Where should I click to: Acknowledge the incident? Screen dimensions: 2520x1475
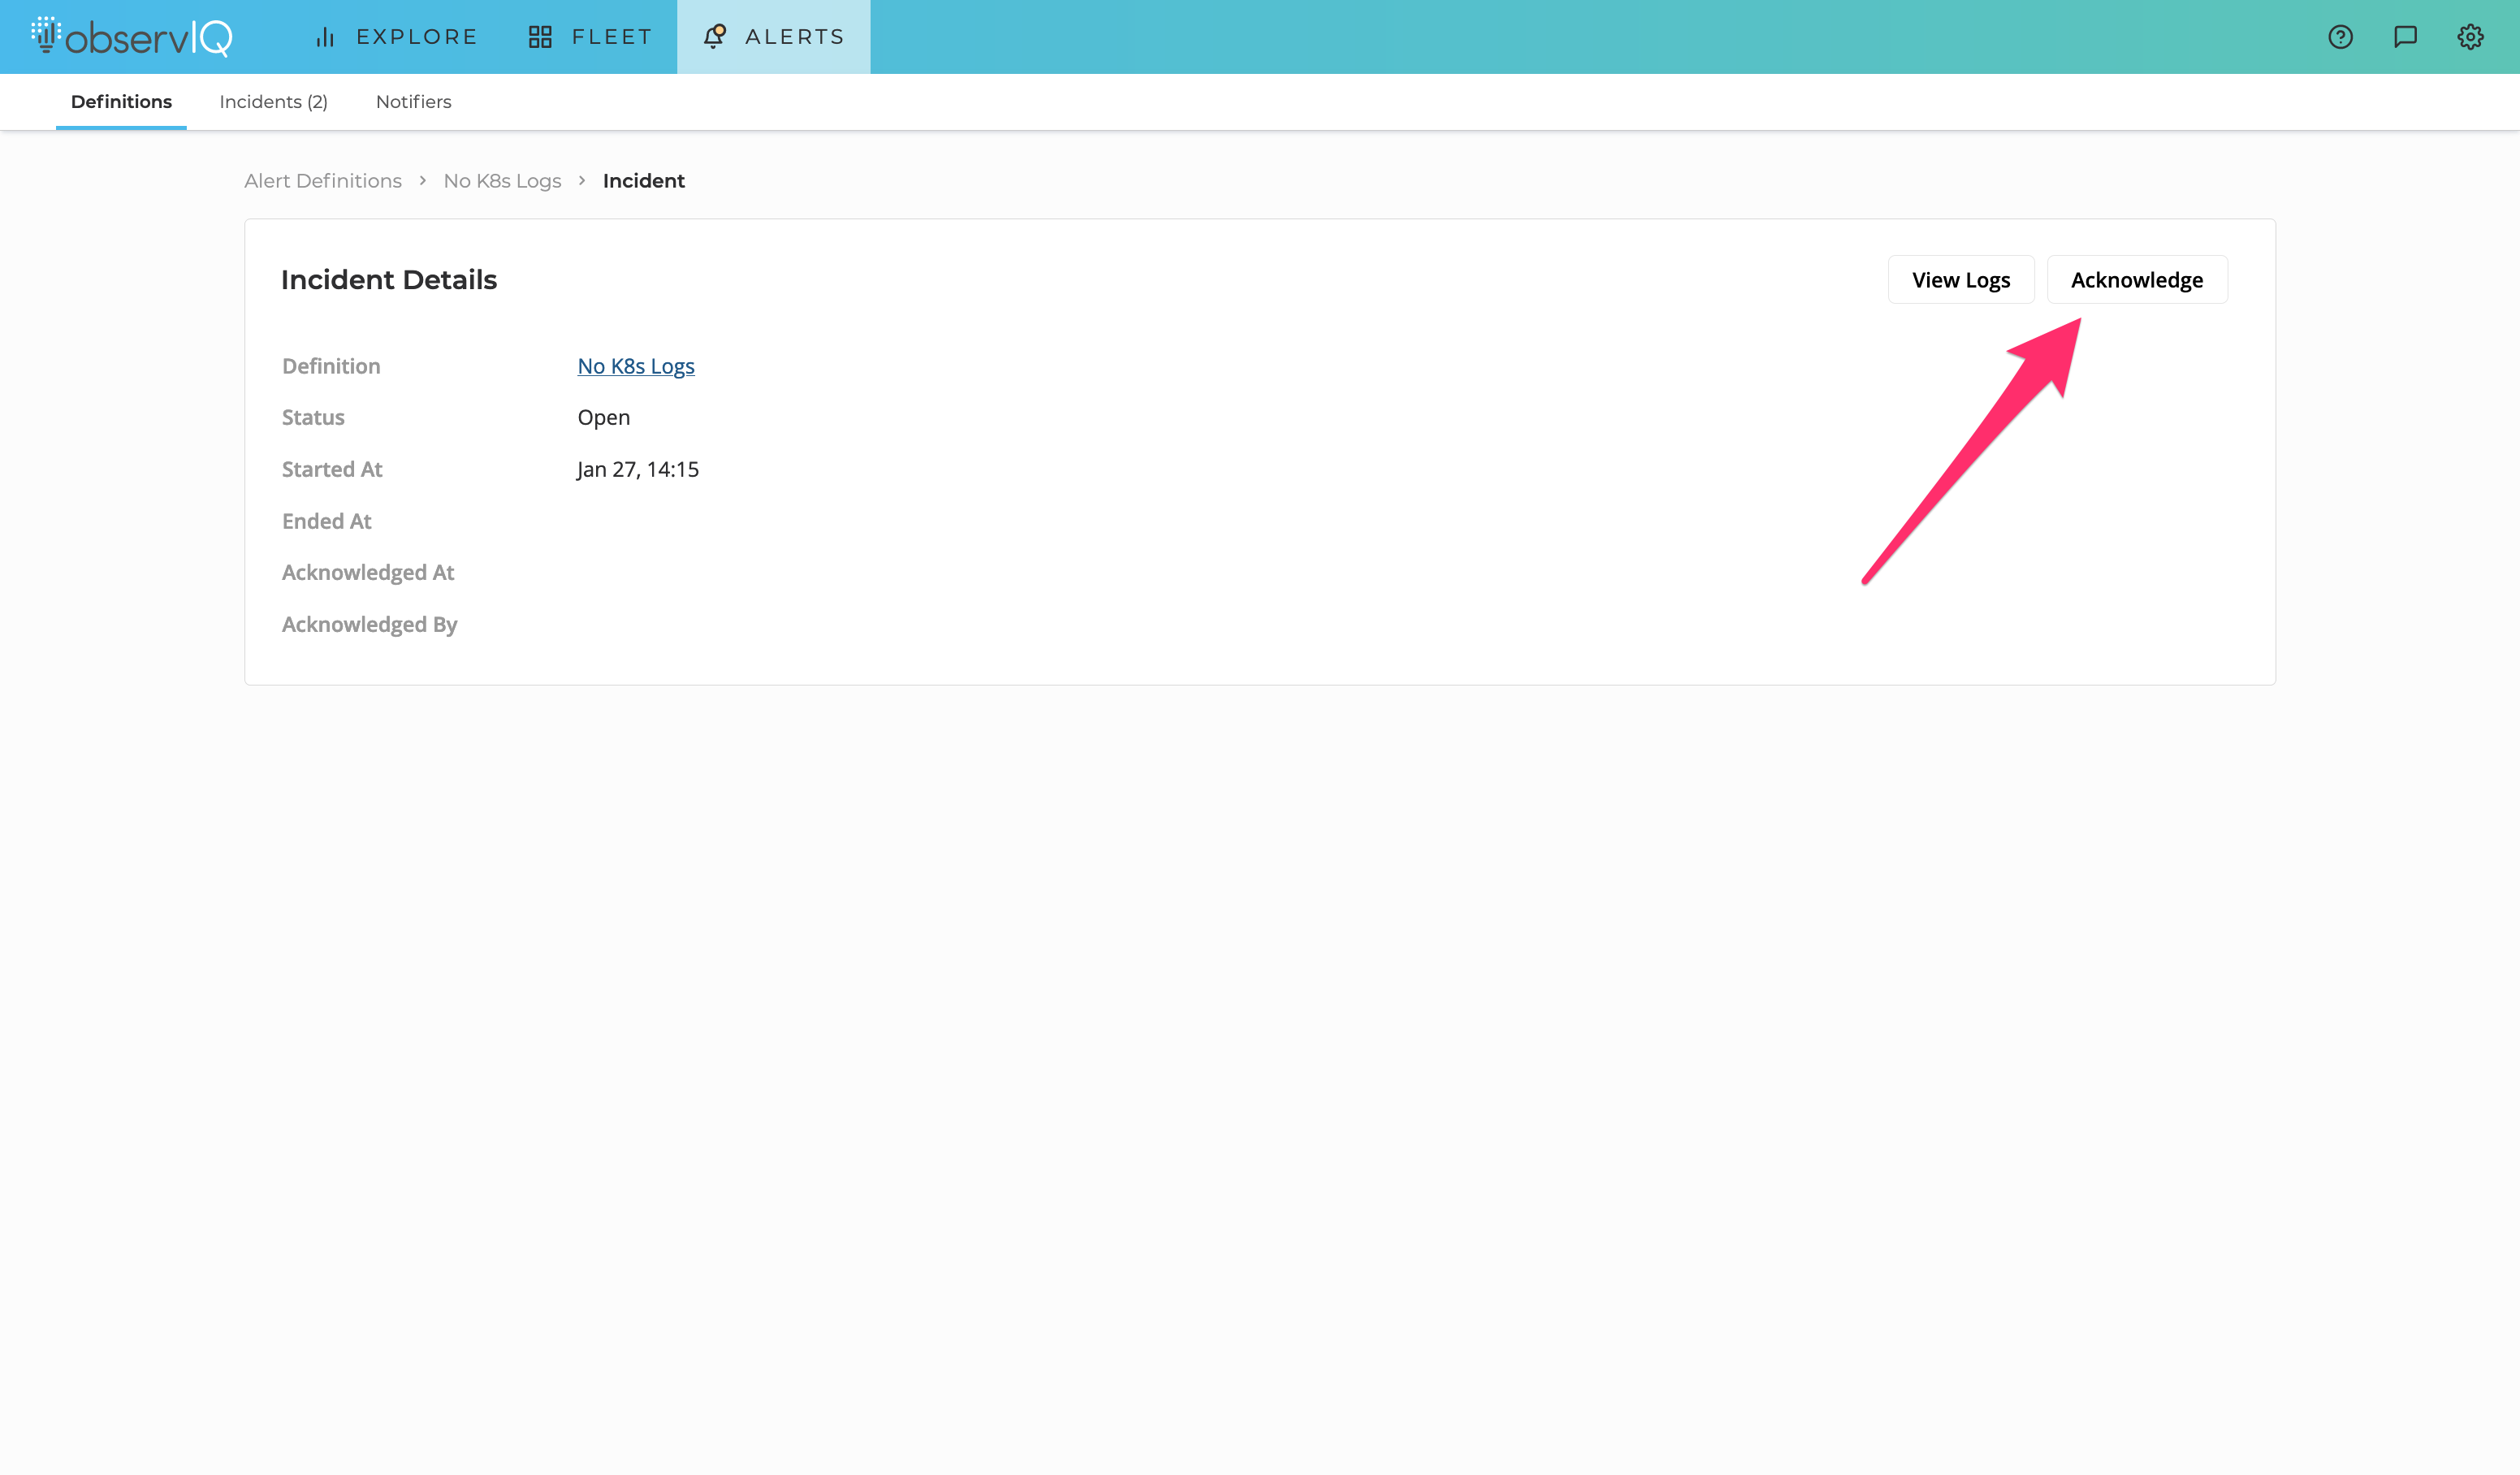tap(2136, 280)
